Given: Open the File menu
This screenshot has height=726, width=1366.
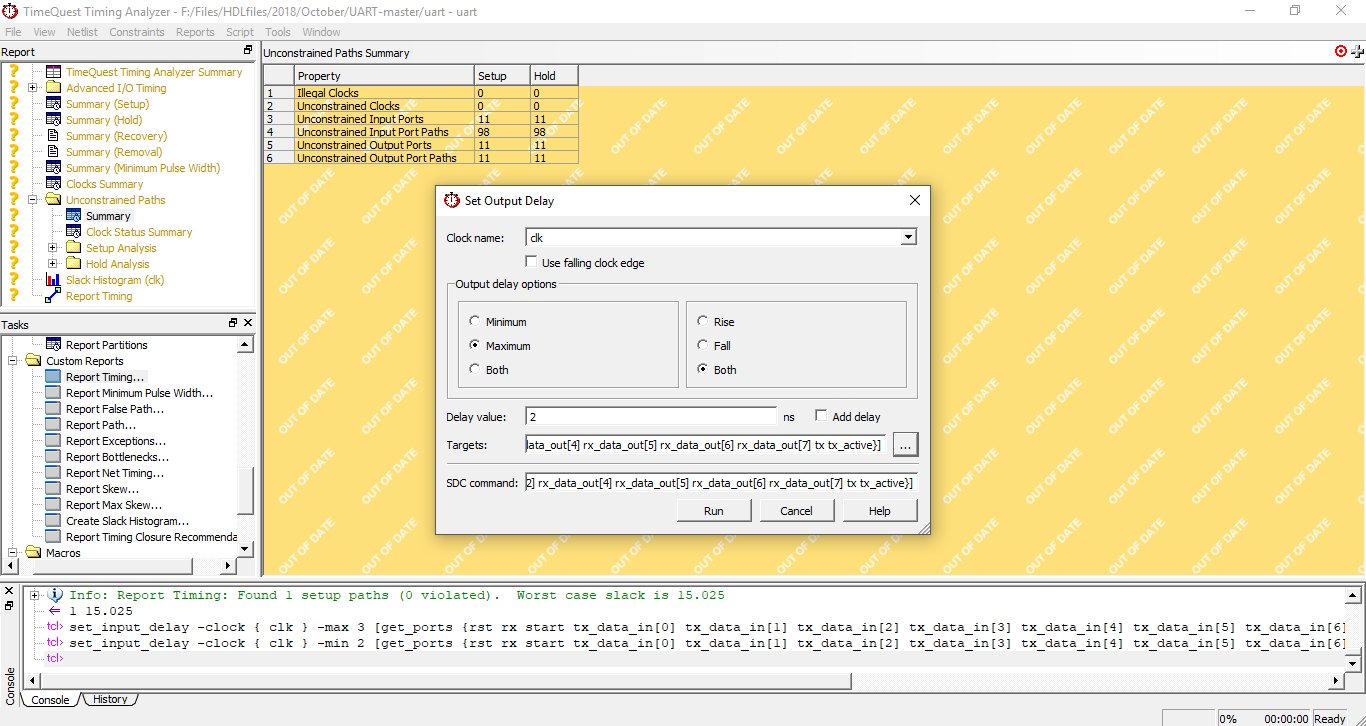Looking at the screenshot, I should pyautogui.click(x=13, y=32).
